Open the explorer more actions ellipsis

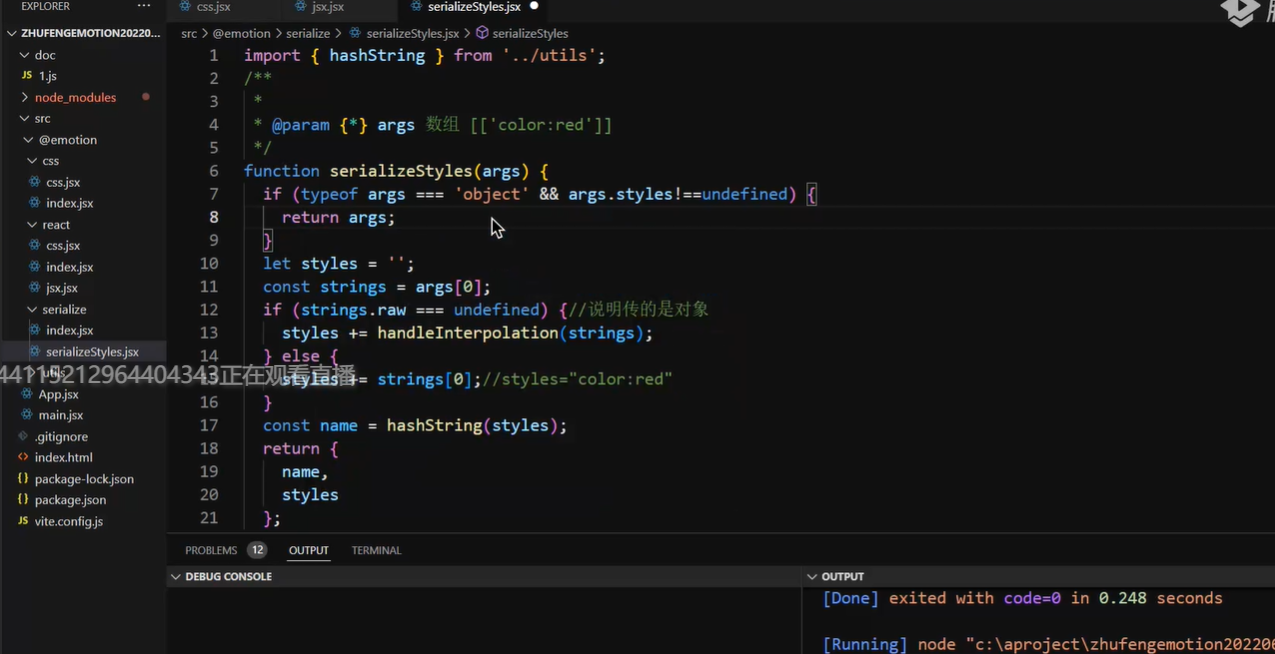(x=144, y=6)
